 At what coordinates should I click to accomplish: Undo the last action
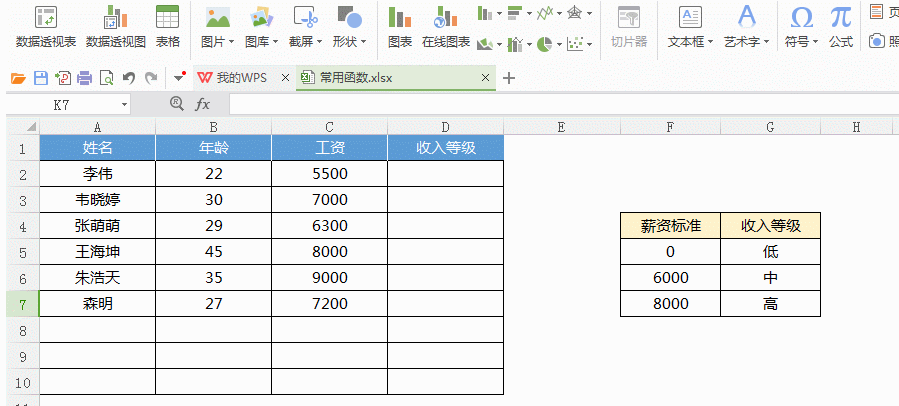click(x=128, y=78)
